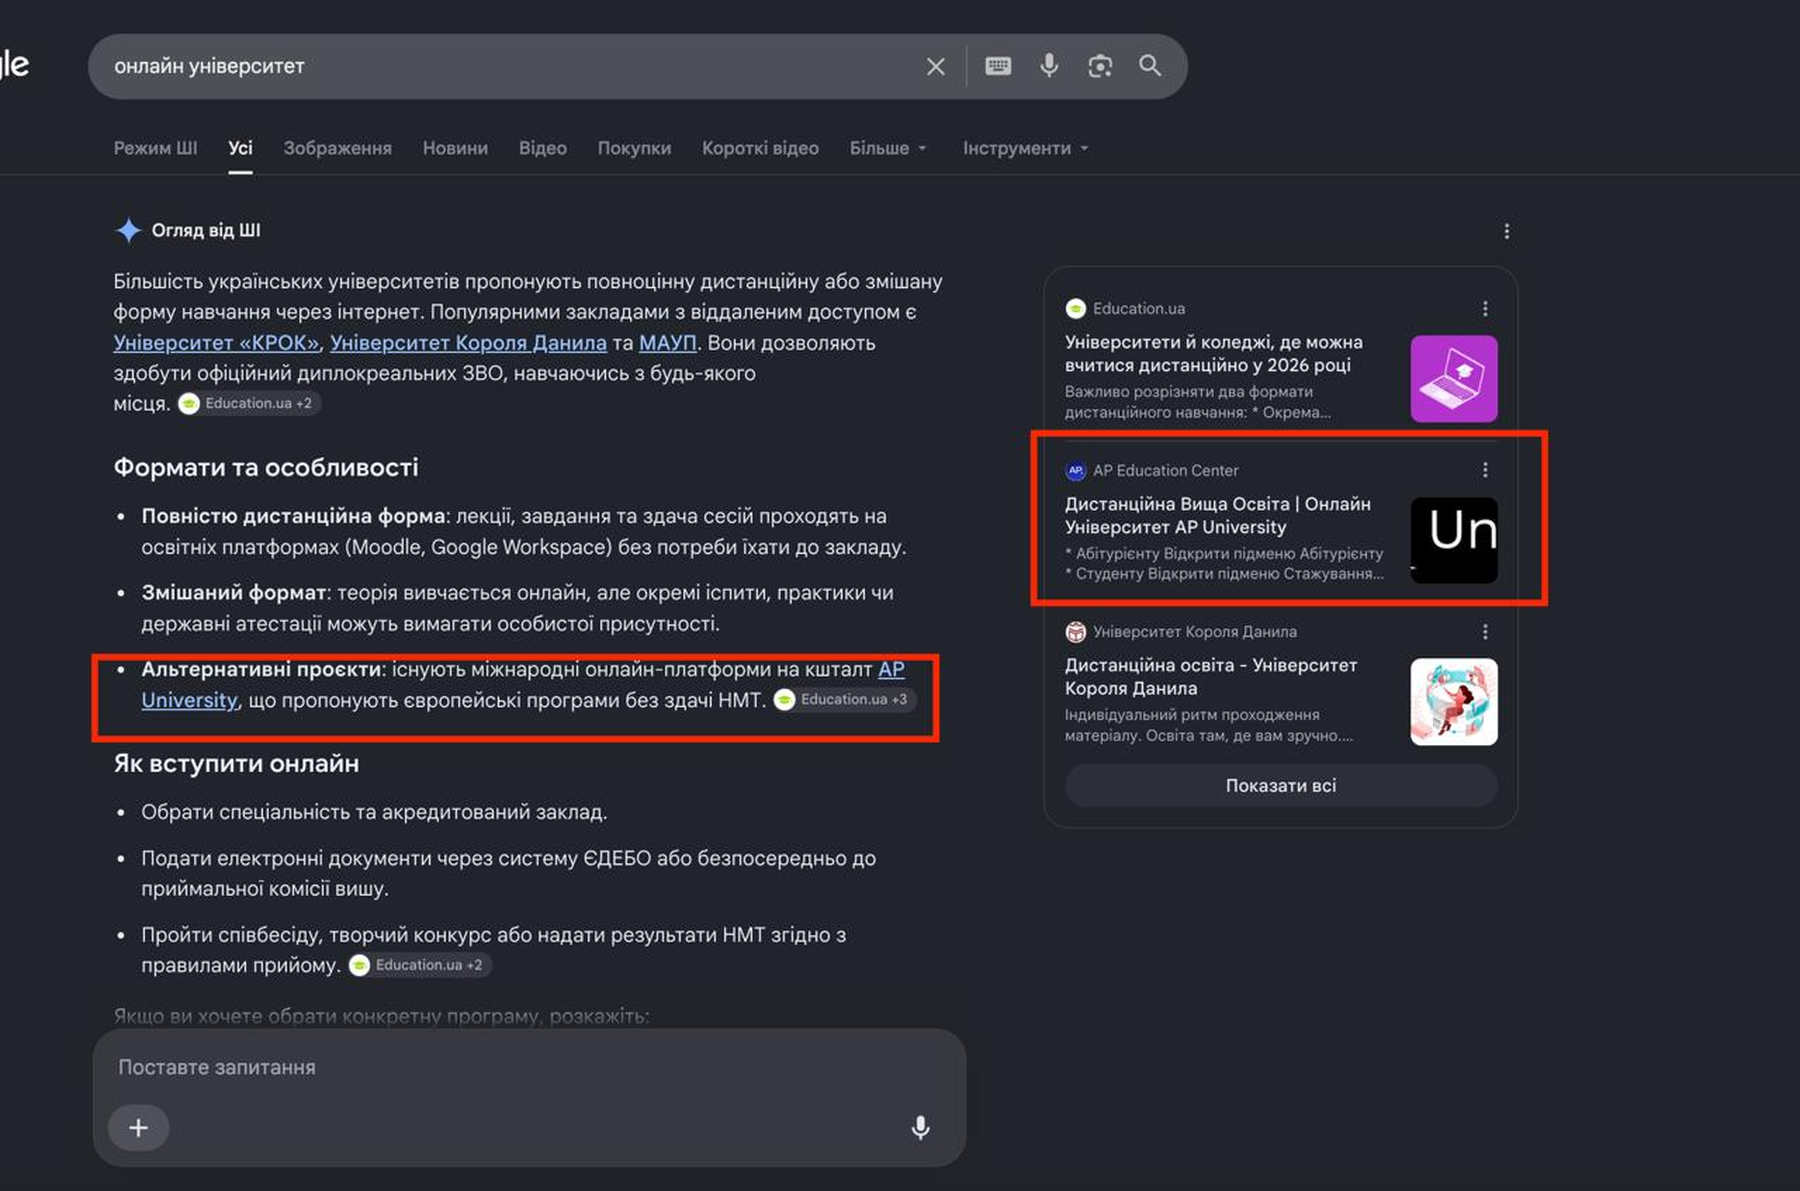Open Google Lens image search icon
Viewport: 1800px width, 1191px height.
tap(1100, 66)
